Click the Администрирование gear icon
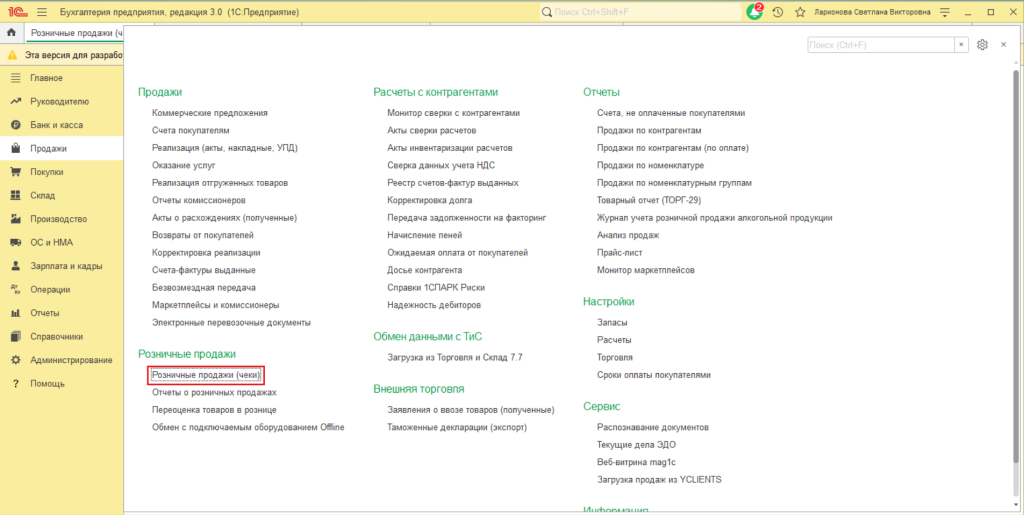Image resolution: width=1024 pixels, height=515 pixels. [16, 360]
